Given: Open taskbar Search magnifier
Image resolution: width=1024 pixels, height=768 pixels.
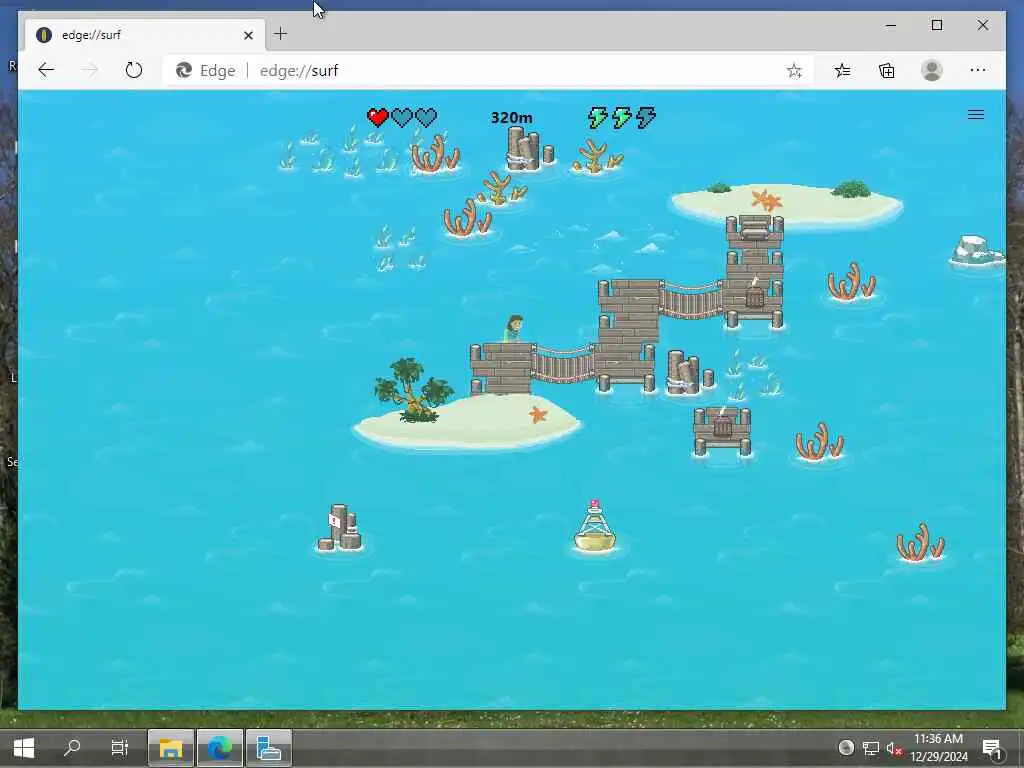Looking at the screenshot, I should [72, 748].
